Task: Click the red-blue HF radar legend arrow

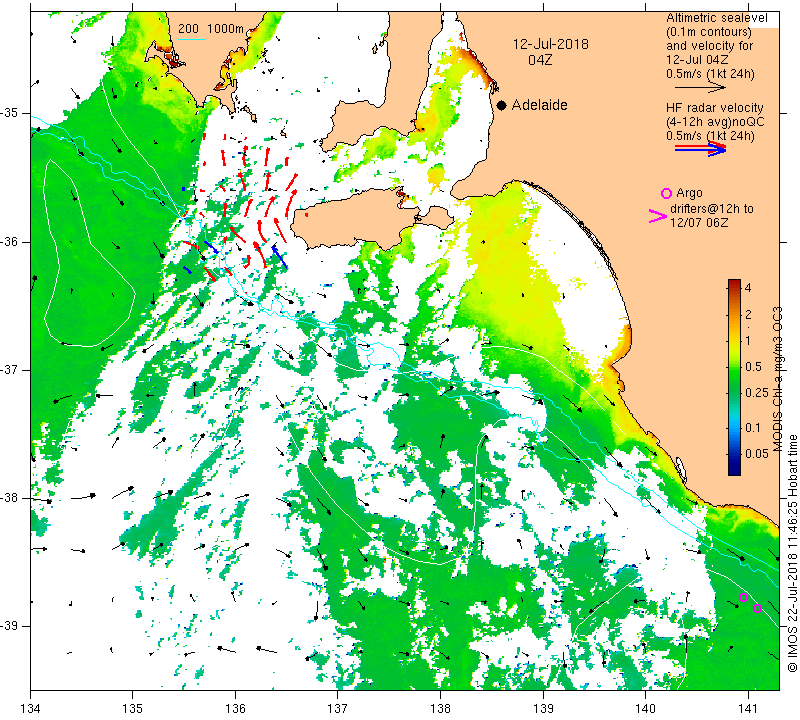Action: point(700,148)
